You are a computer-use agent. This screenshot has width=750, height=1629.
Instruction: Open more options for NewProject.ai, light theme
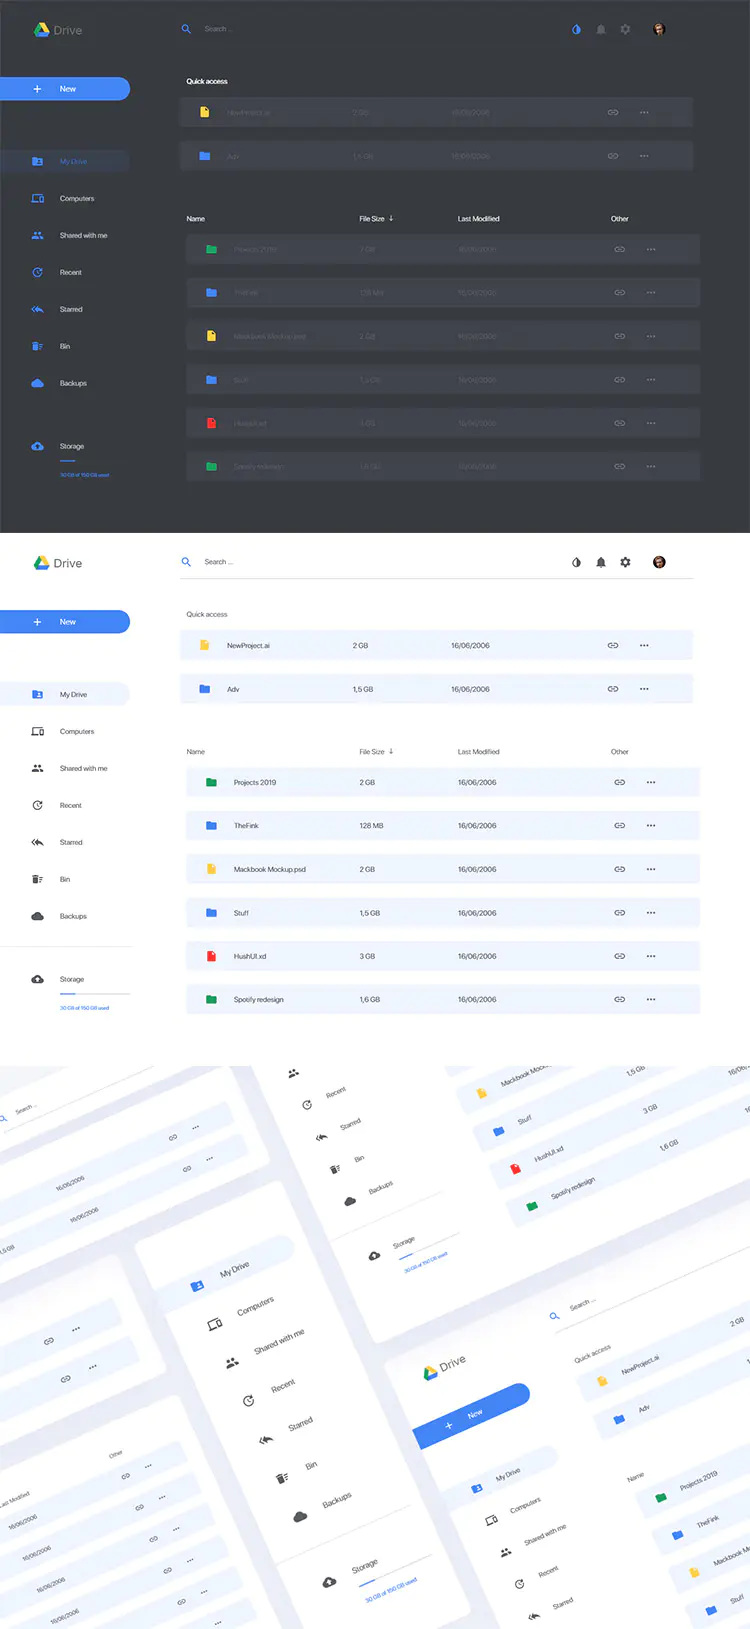[644, 646]
